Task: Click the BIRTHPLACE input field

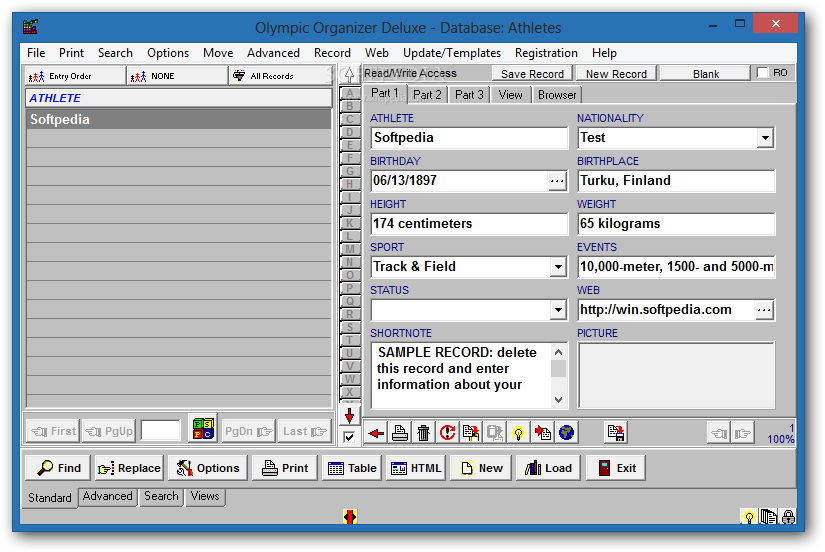Action: (x=676, y=181)
